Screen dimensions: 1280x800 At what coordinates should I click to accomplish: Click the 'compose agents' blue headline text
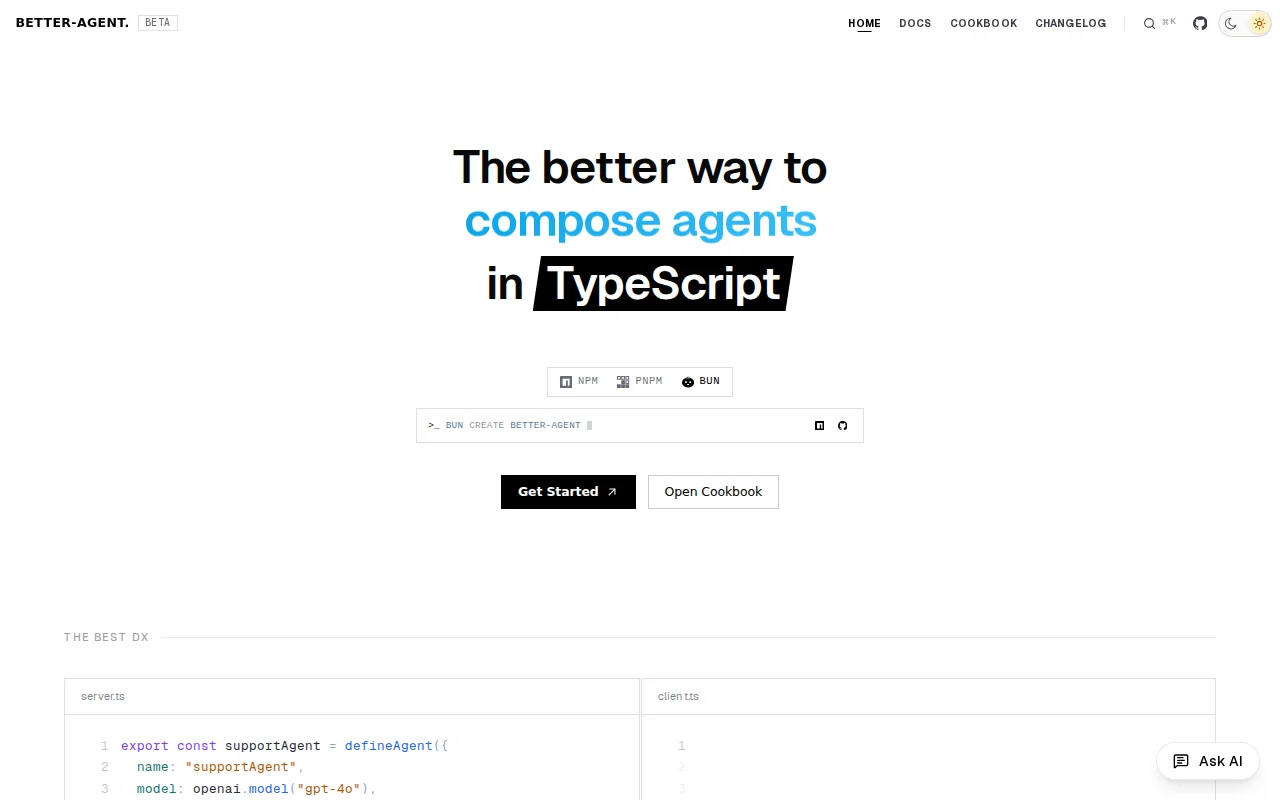641,221
